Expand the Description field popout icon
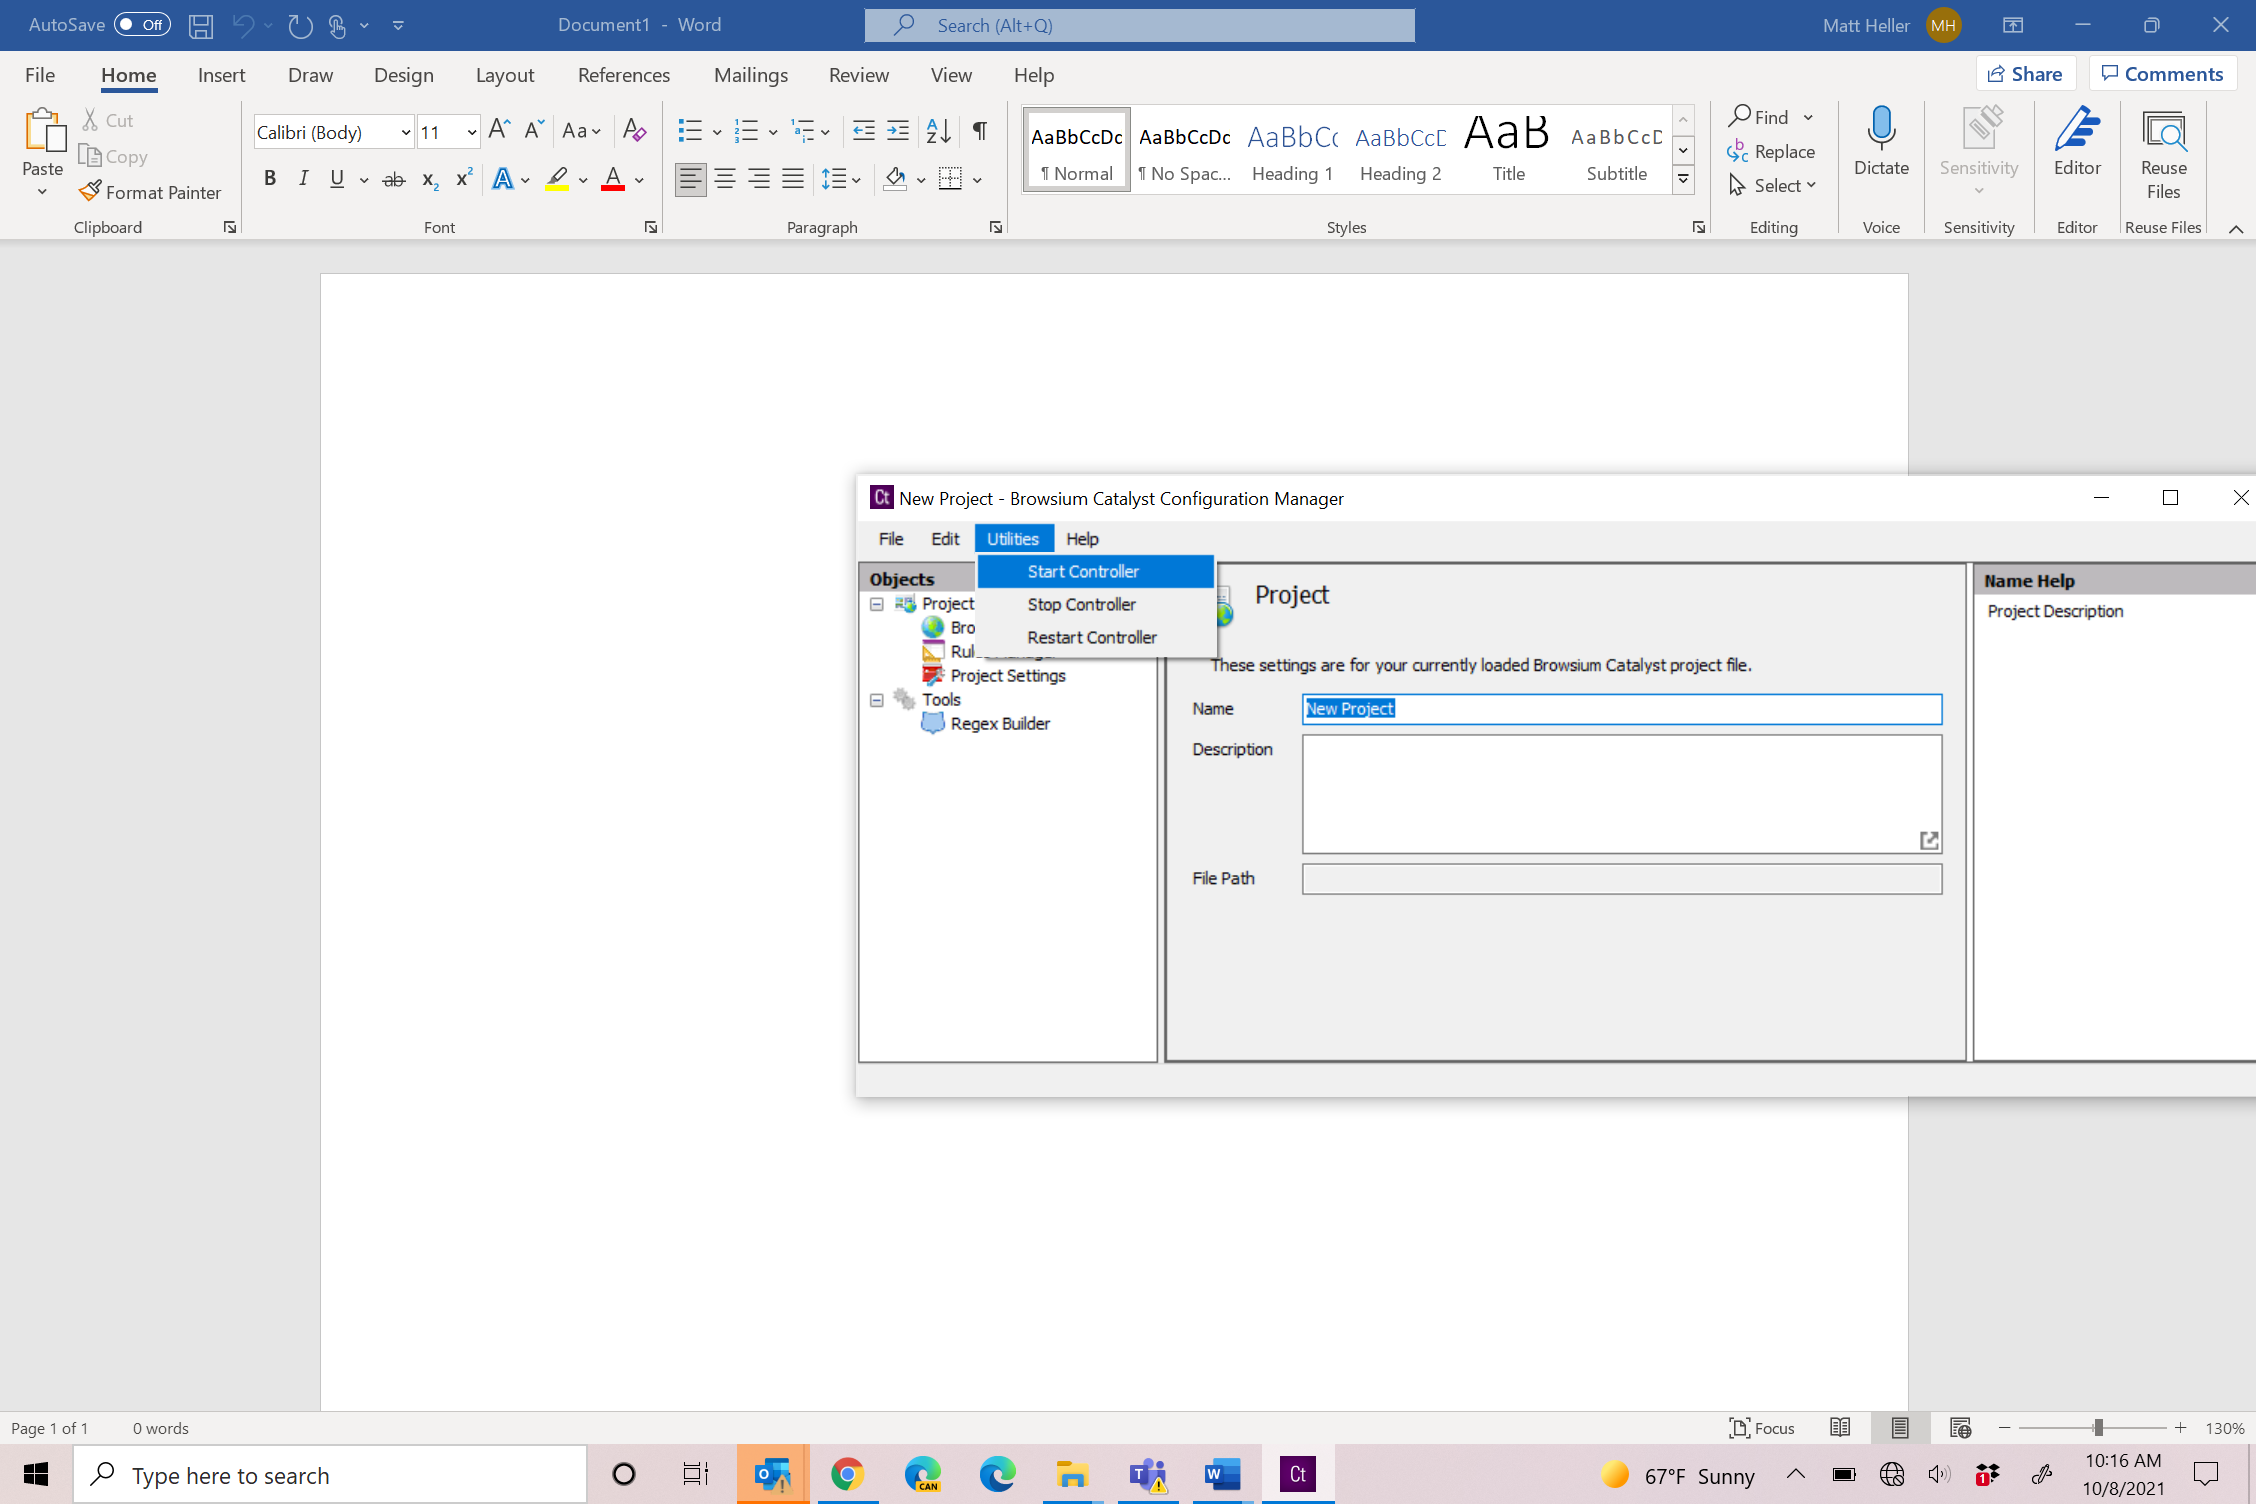The height and width of the screenshot is (1504, 2256). point(1929,840)
